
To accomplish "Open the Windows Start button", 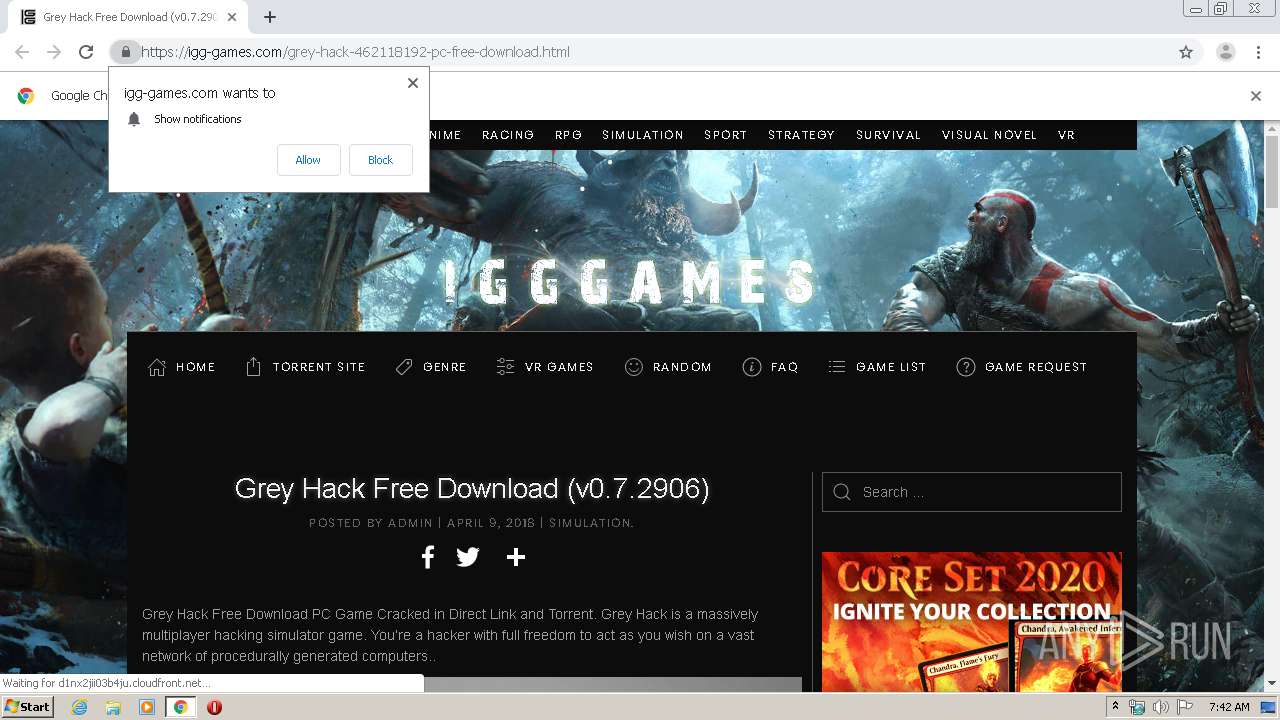I will [x=27, y=707].
